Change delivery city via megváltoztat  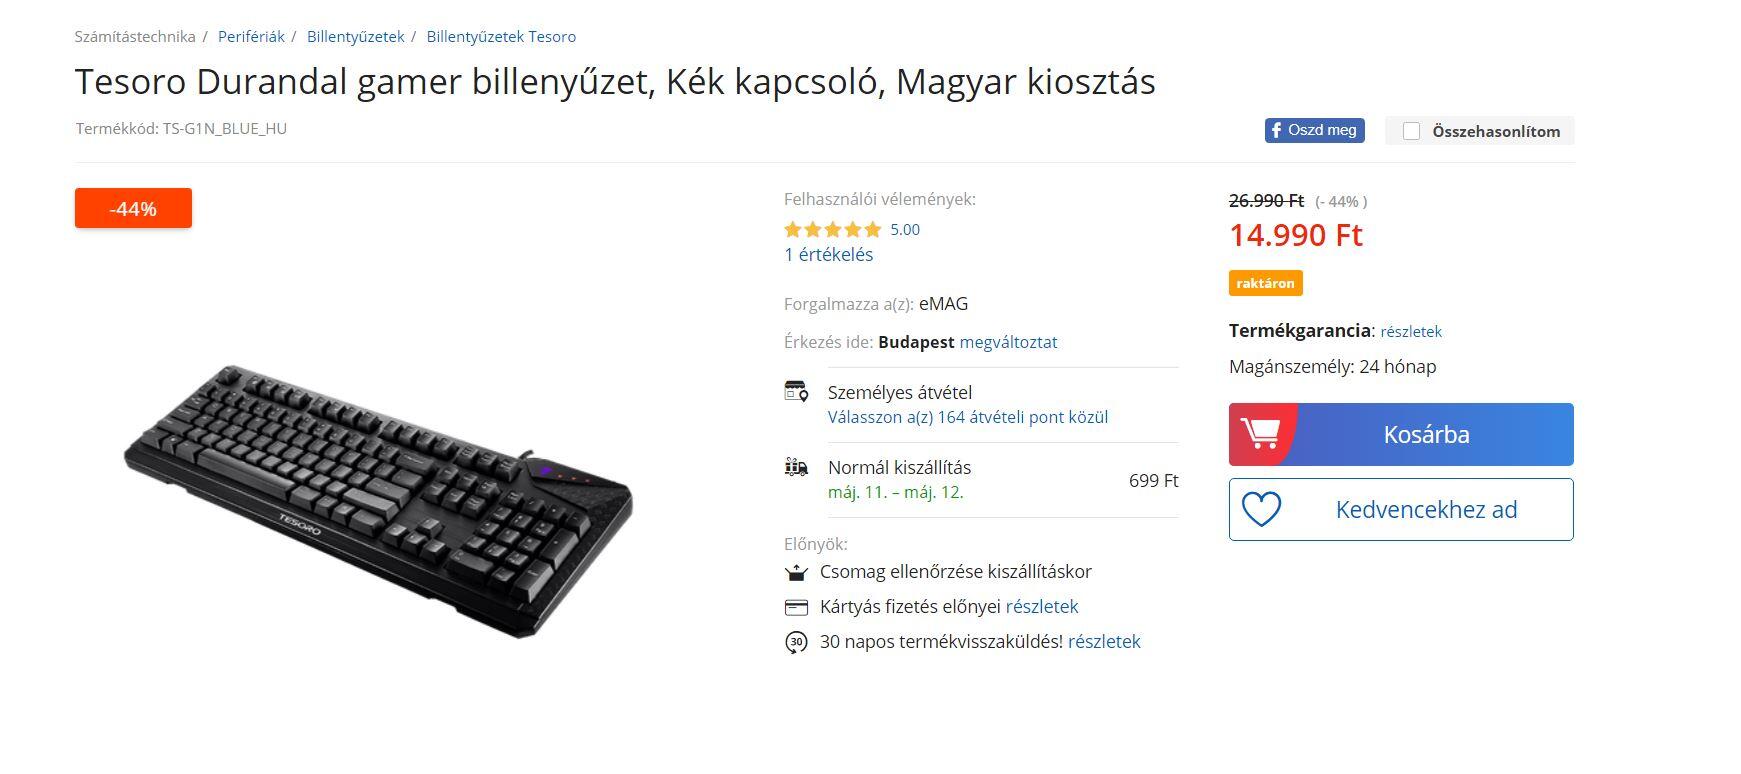click(1008, 342)
